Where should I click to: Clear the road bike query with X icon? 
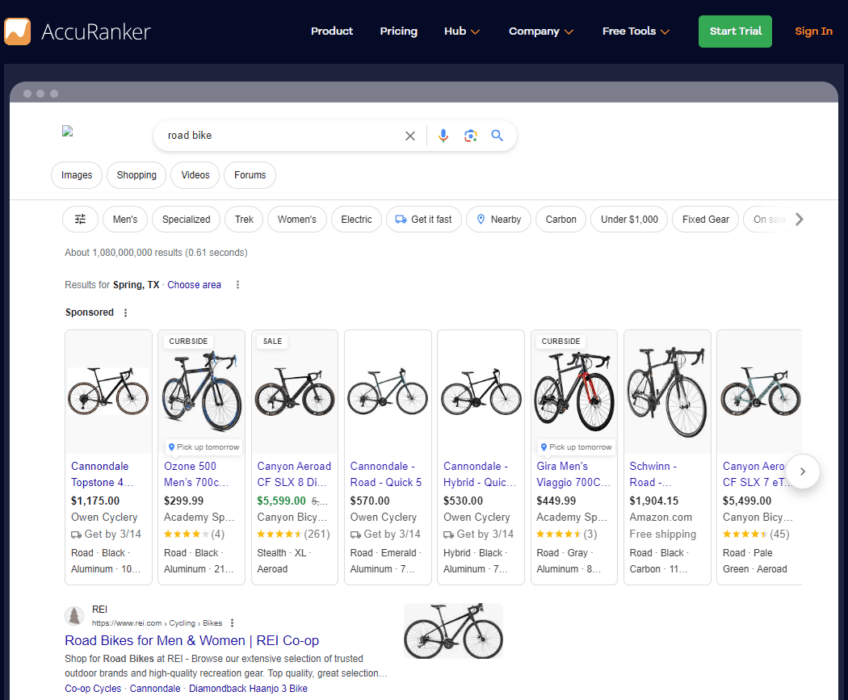[x=410, y=136]
